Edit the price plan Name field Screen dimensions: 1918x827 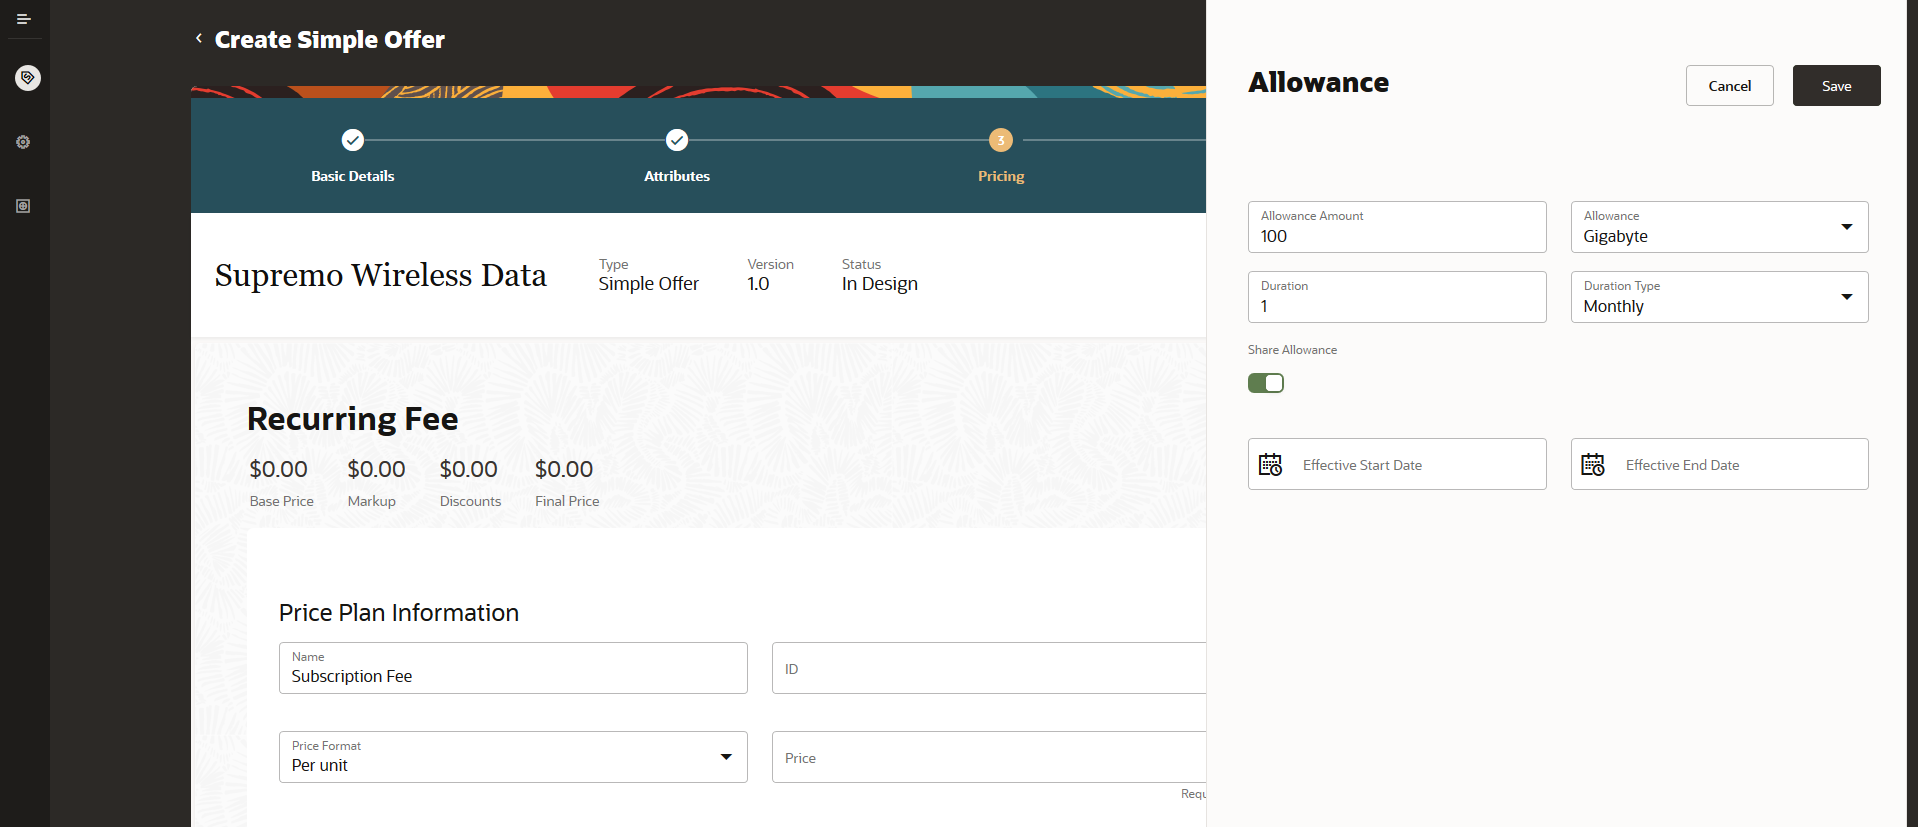(x=513, y=668)
